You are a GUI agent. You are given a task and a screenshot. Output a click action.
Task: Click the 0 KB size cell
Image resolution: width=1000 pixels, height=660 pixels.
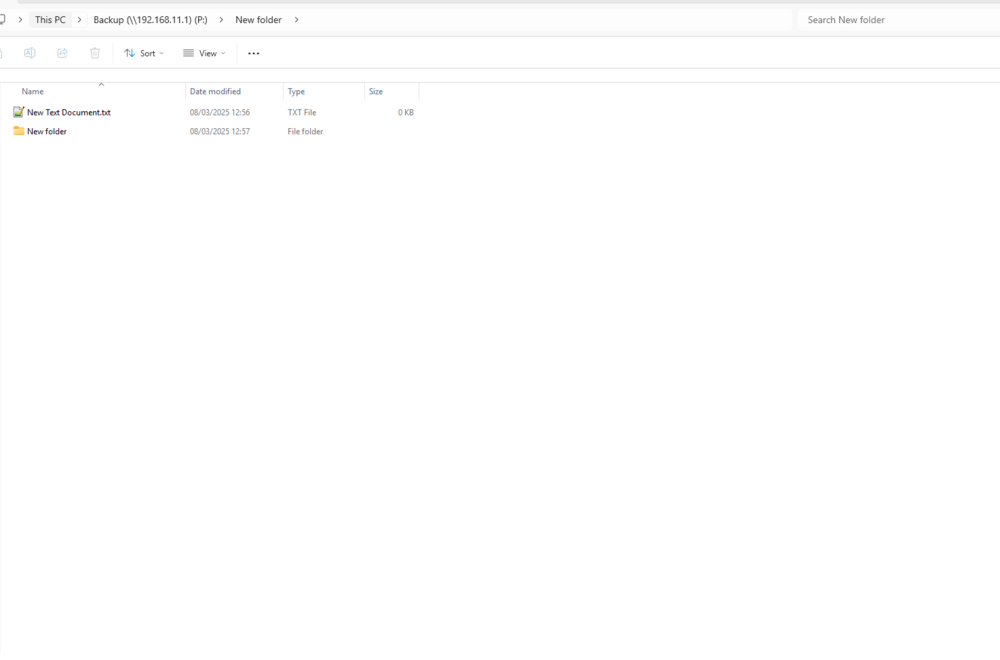[x=406, y=112]
